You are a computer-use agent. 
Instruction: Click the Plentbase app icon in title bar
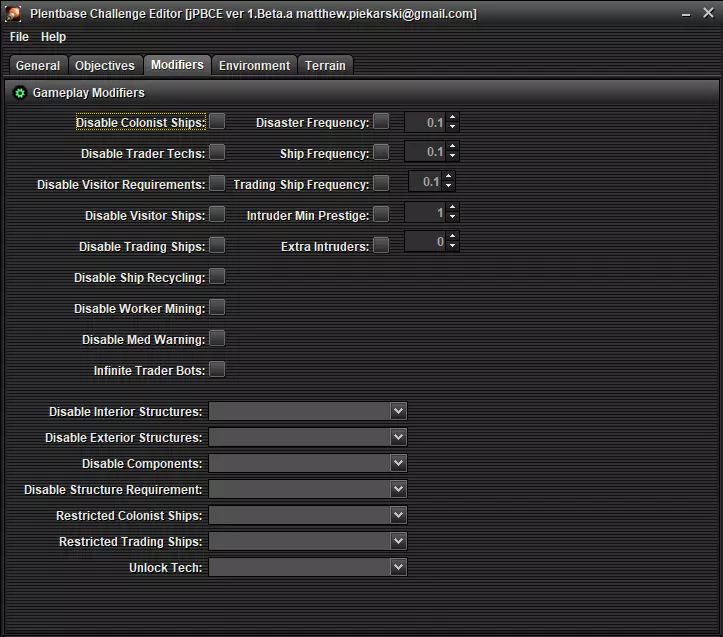coord(13,13)
